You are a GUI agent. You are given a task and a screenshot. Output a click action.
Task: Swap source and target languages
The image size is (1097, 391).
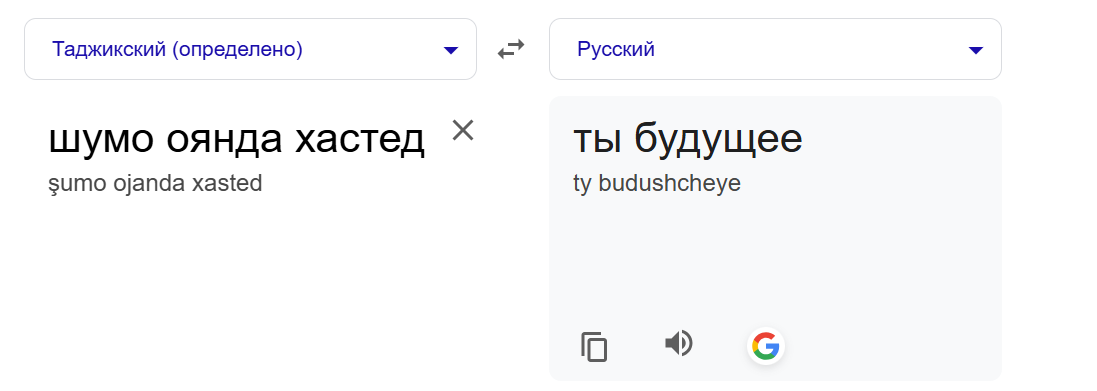[x=511, y=49]
